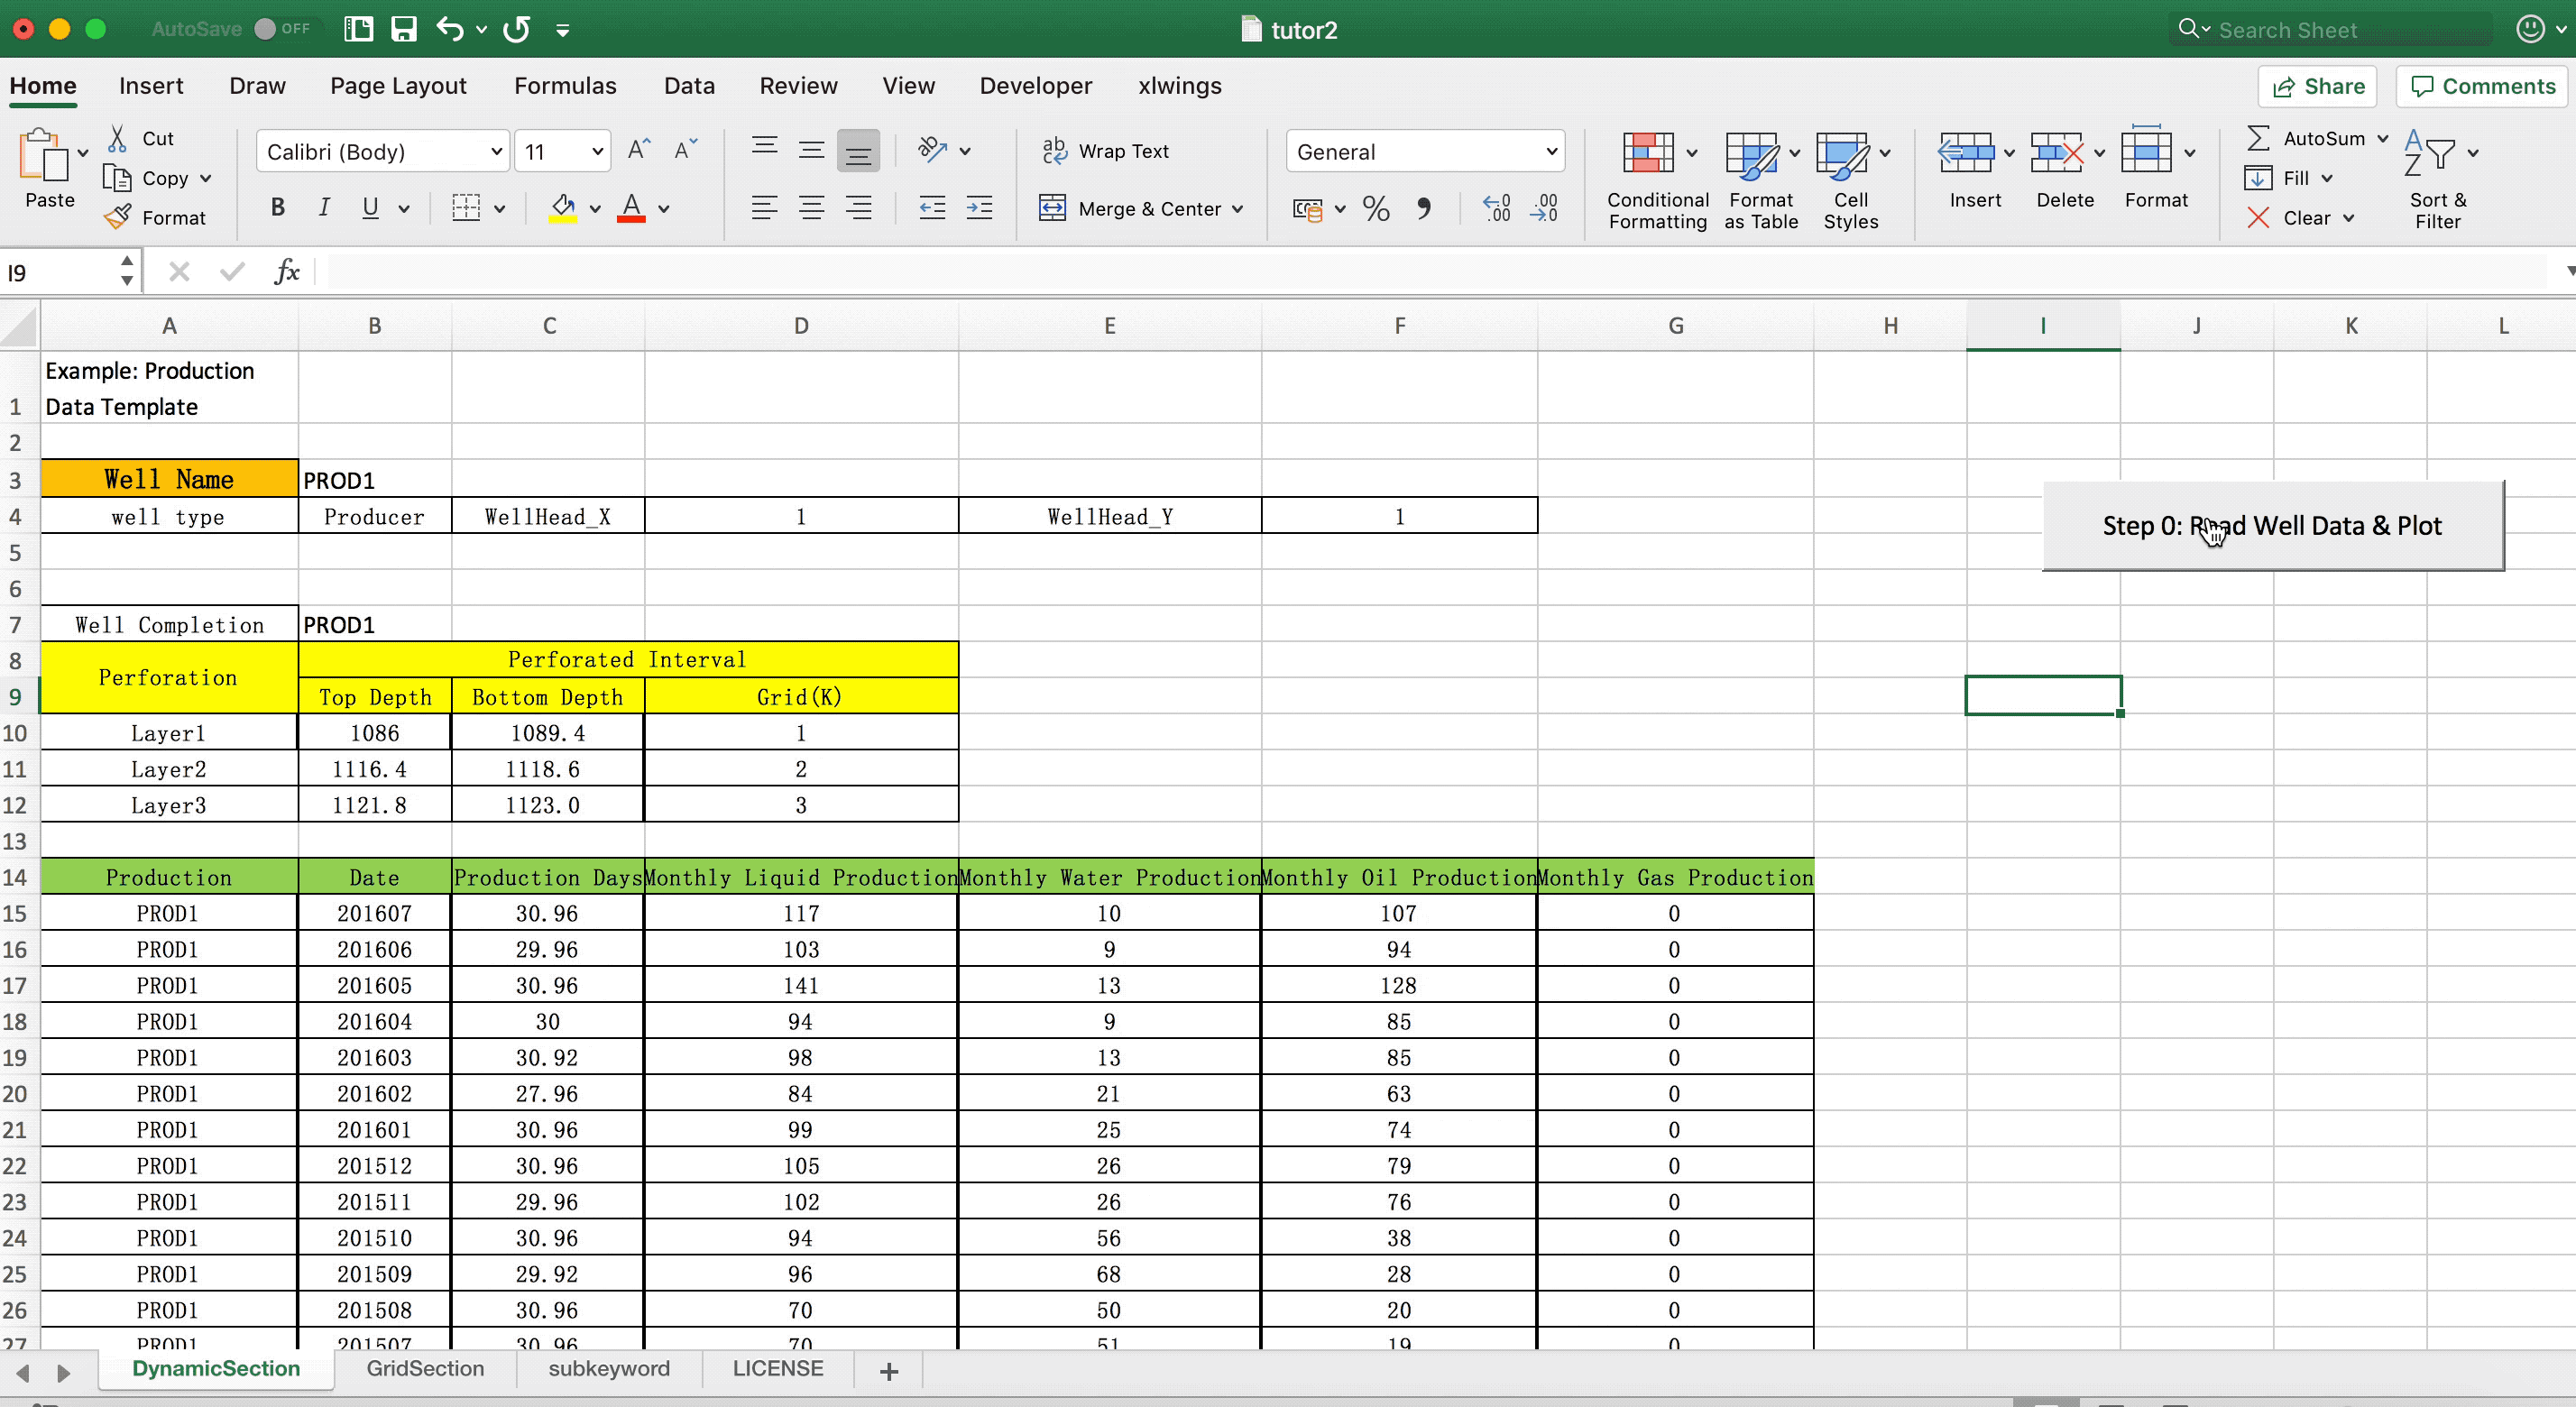Click the Increase Font Size icon
The height and width of the screenshot is (1407, 2576).
638,151
